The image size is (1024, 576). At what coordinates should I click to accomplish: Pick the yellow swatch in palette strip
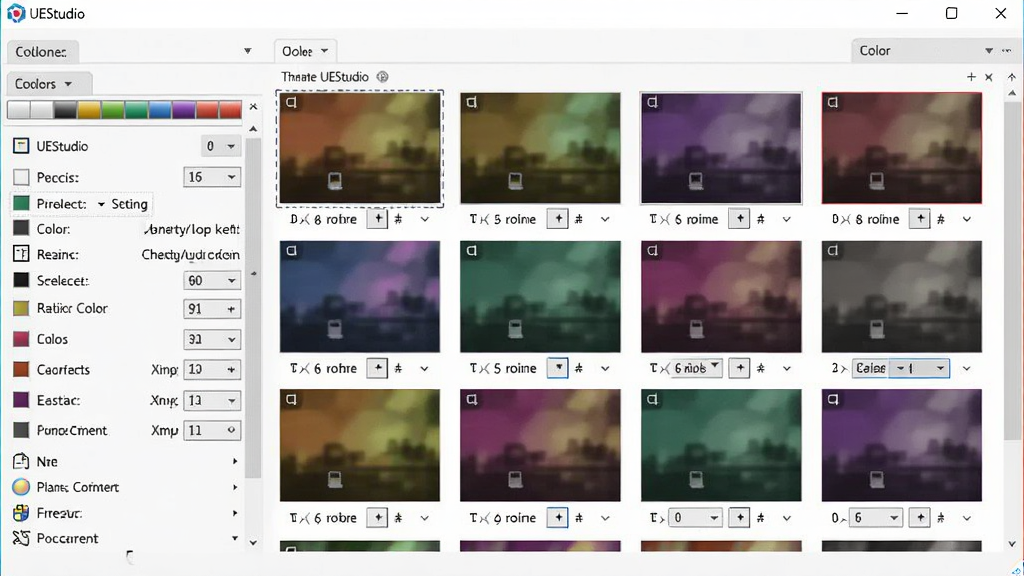pyautogui.click(x=89, y=110)
